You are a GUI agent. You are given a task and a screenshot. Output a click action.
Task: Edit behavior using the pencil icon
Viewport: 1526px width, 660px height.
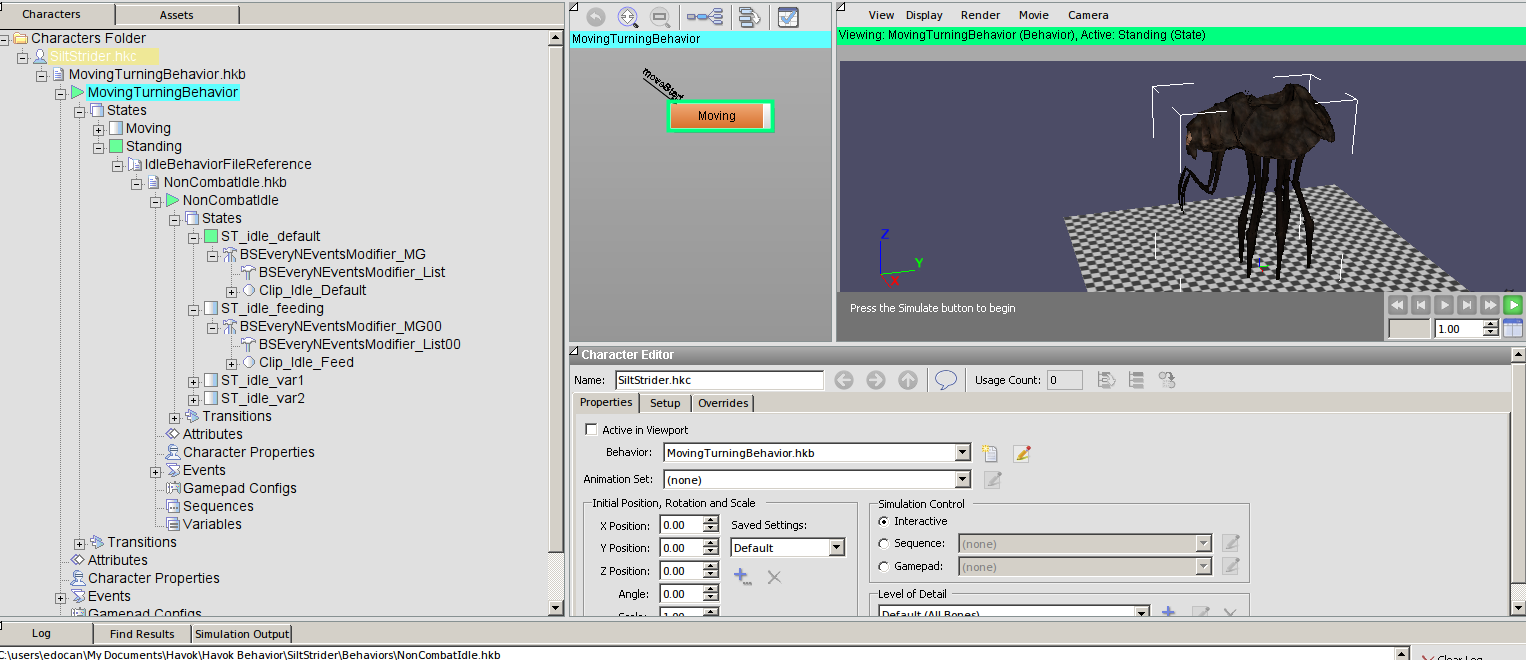pyautogui.click(x=1021, y=453)
